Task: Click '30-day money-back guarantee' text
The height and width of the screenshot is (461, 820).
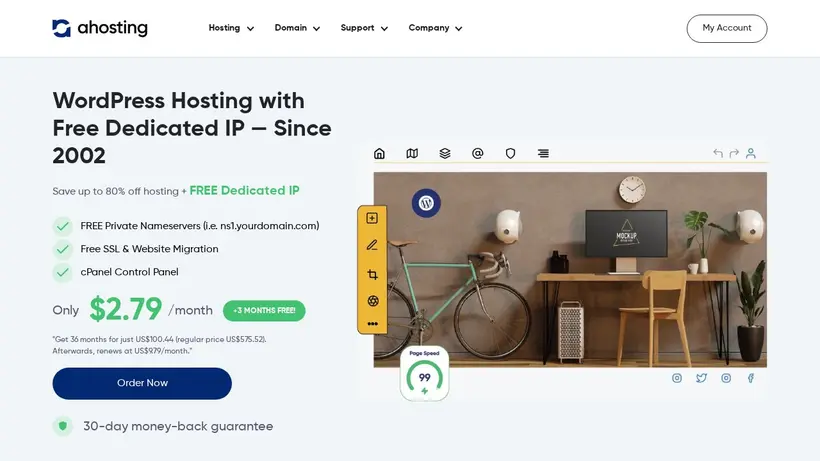Action: click(178, 427)
